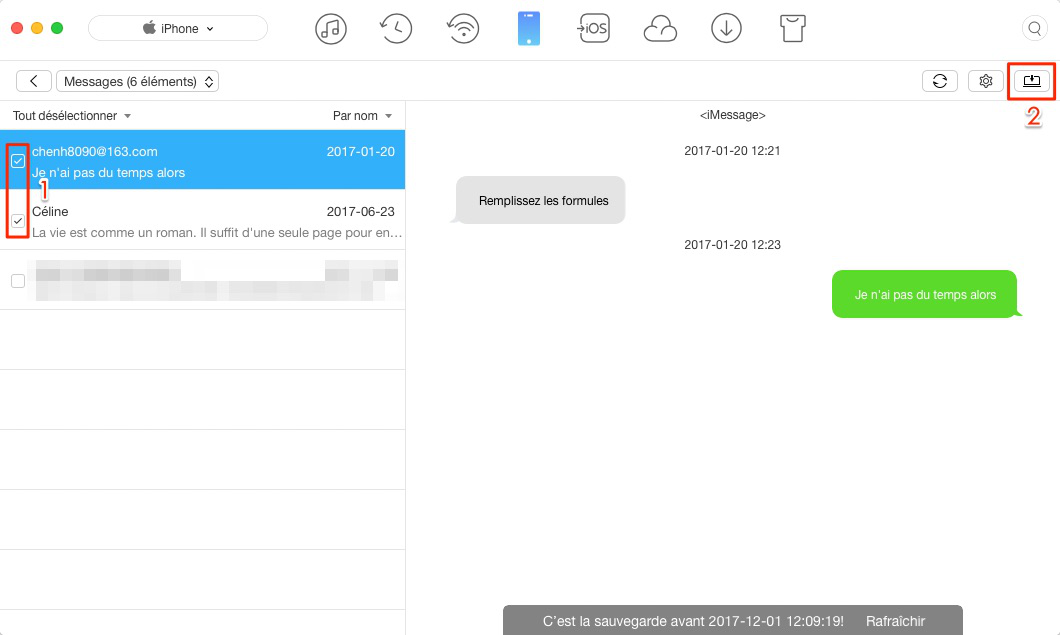Click the search magnifier icon
The width and height of the screenshot is (1060, 635).
(x=1034, y=28)
